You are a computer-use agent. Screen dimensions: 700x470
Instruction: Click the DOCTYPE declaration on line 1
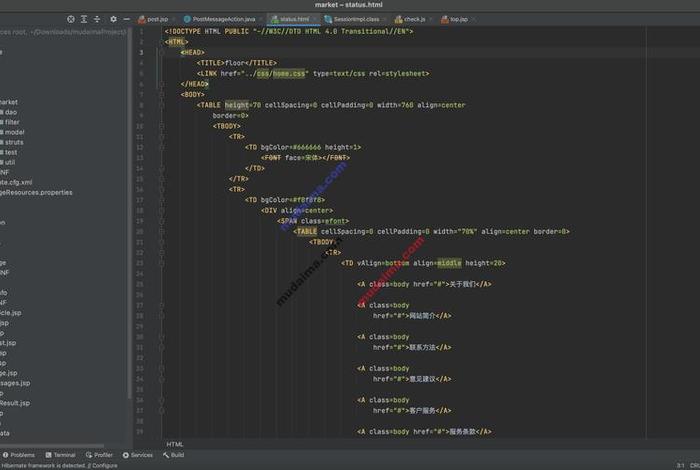click(289, 32)
